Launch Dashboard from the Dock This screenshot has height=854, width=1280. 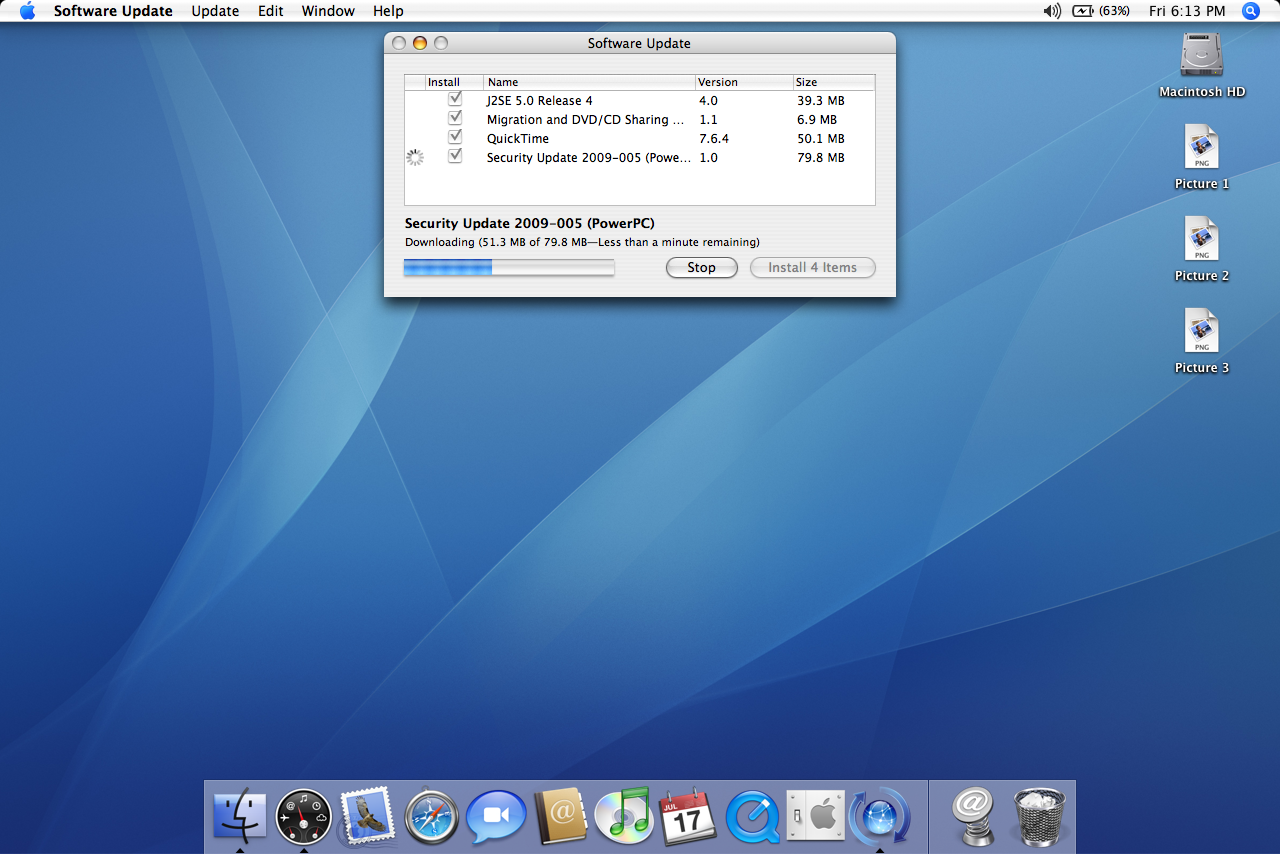[x=303, y=816]
